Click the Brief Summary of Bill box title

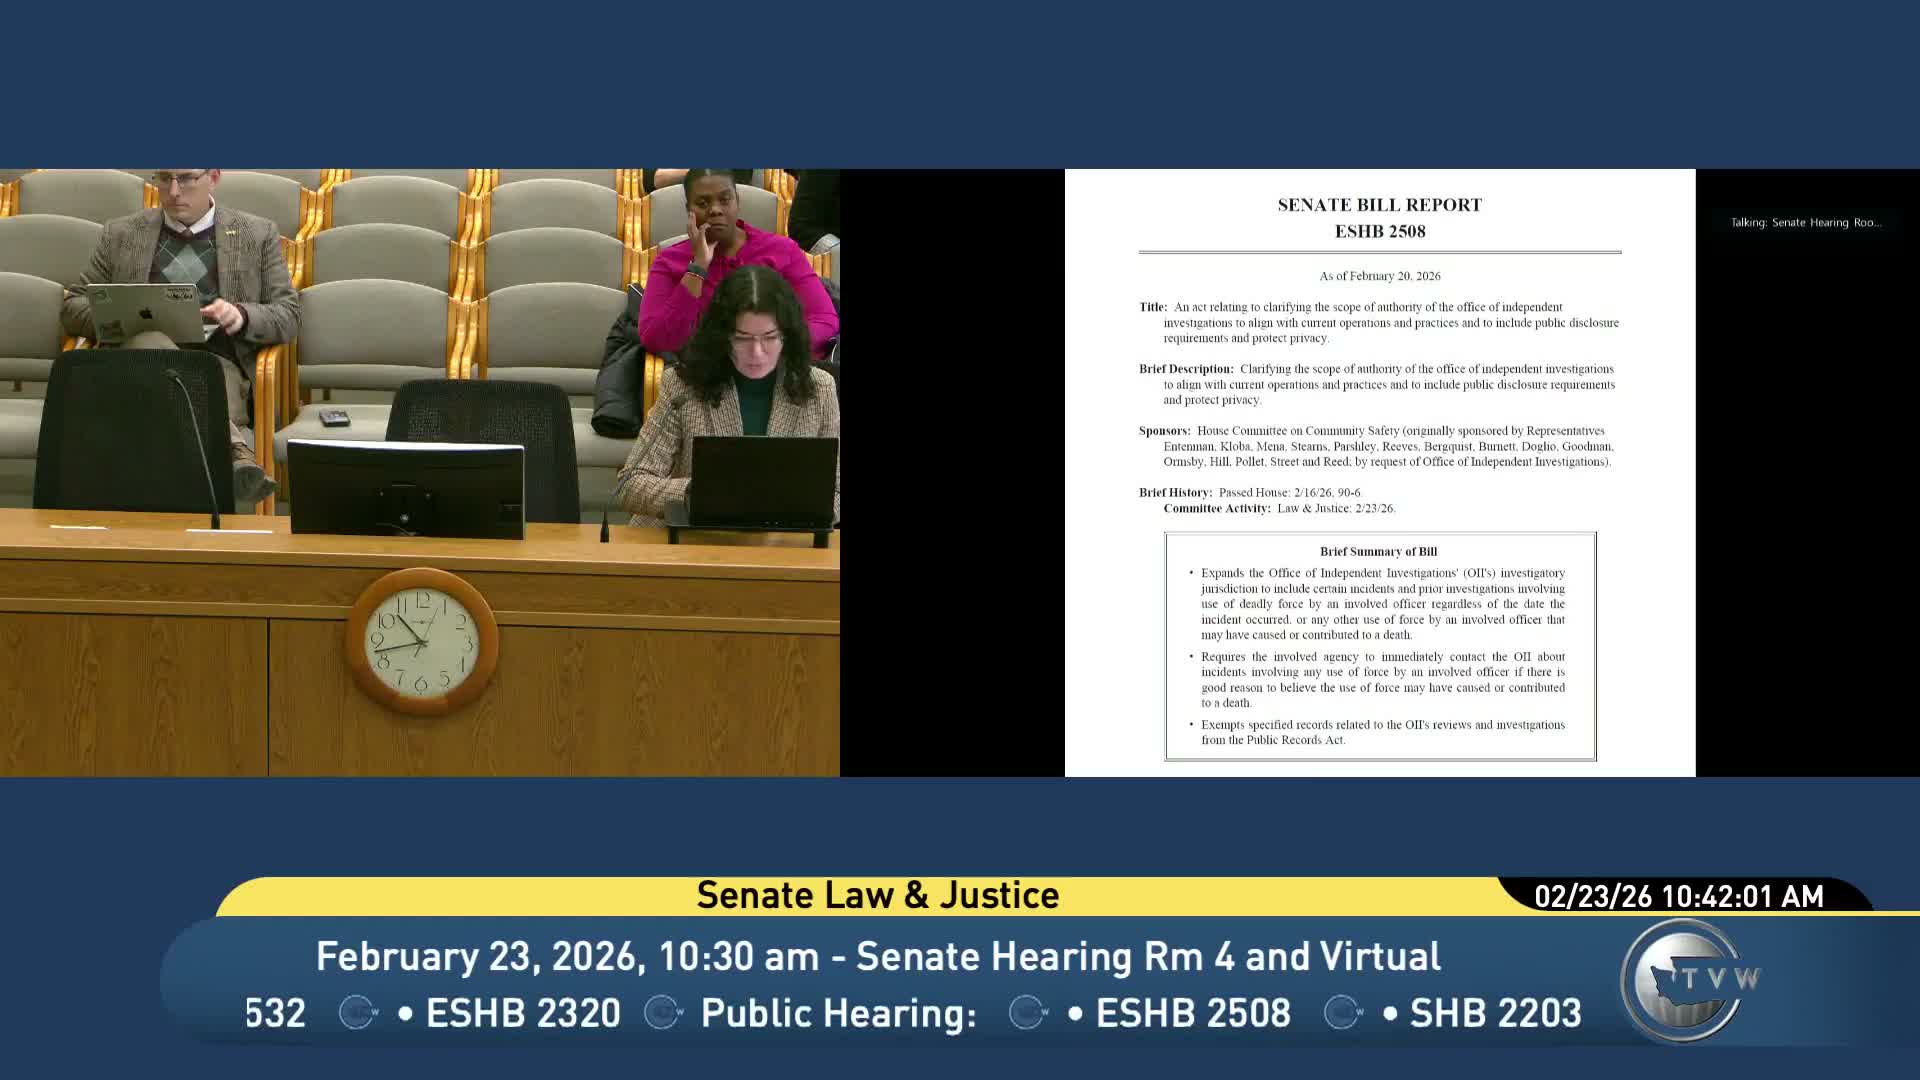click(1378, 551)
